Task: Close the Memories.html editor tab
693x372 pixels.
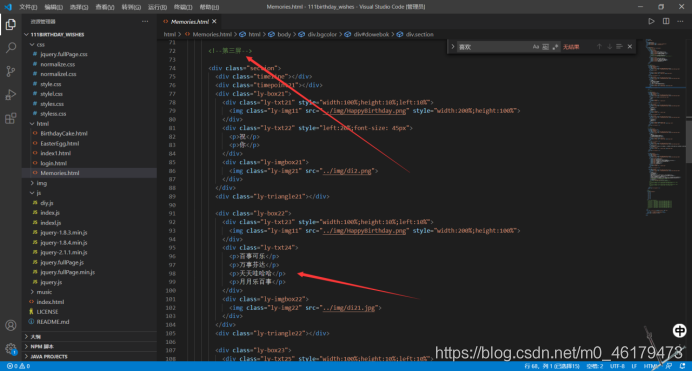Action: (x=214, y=21)
